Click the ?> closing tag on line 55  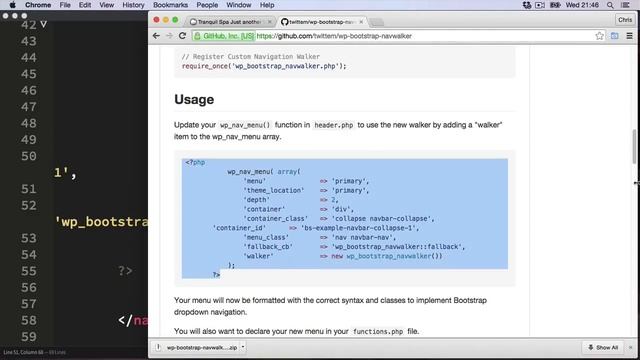pyautogui.click(x=125, y=271)
